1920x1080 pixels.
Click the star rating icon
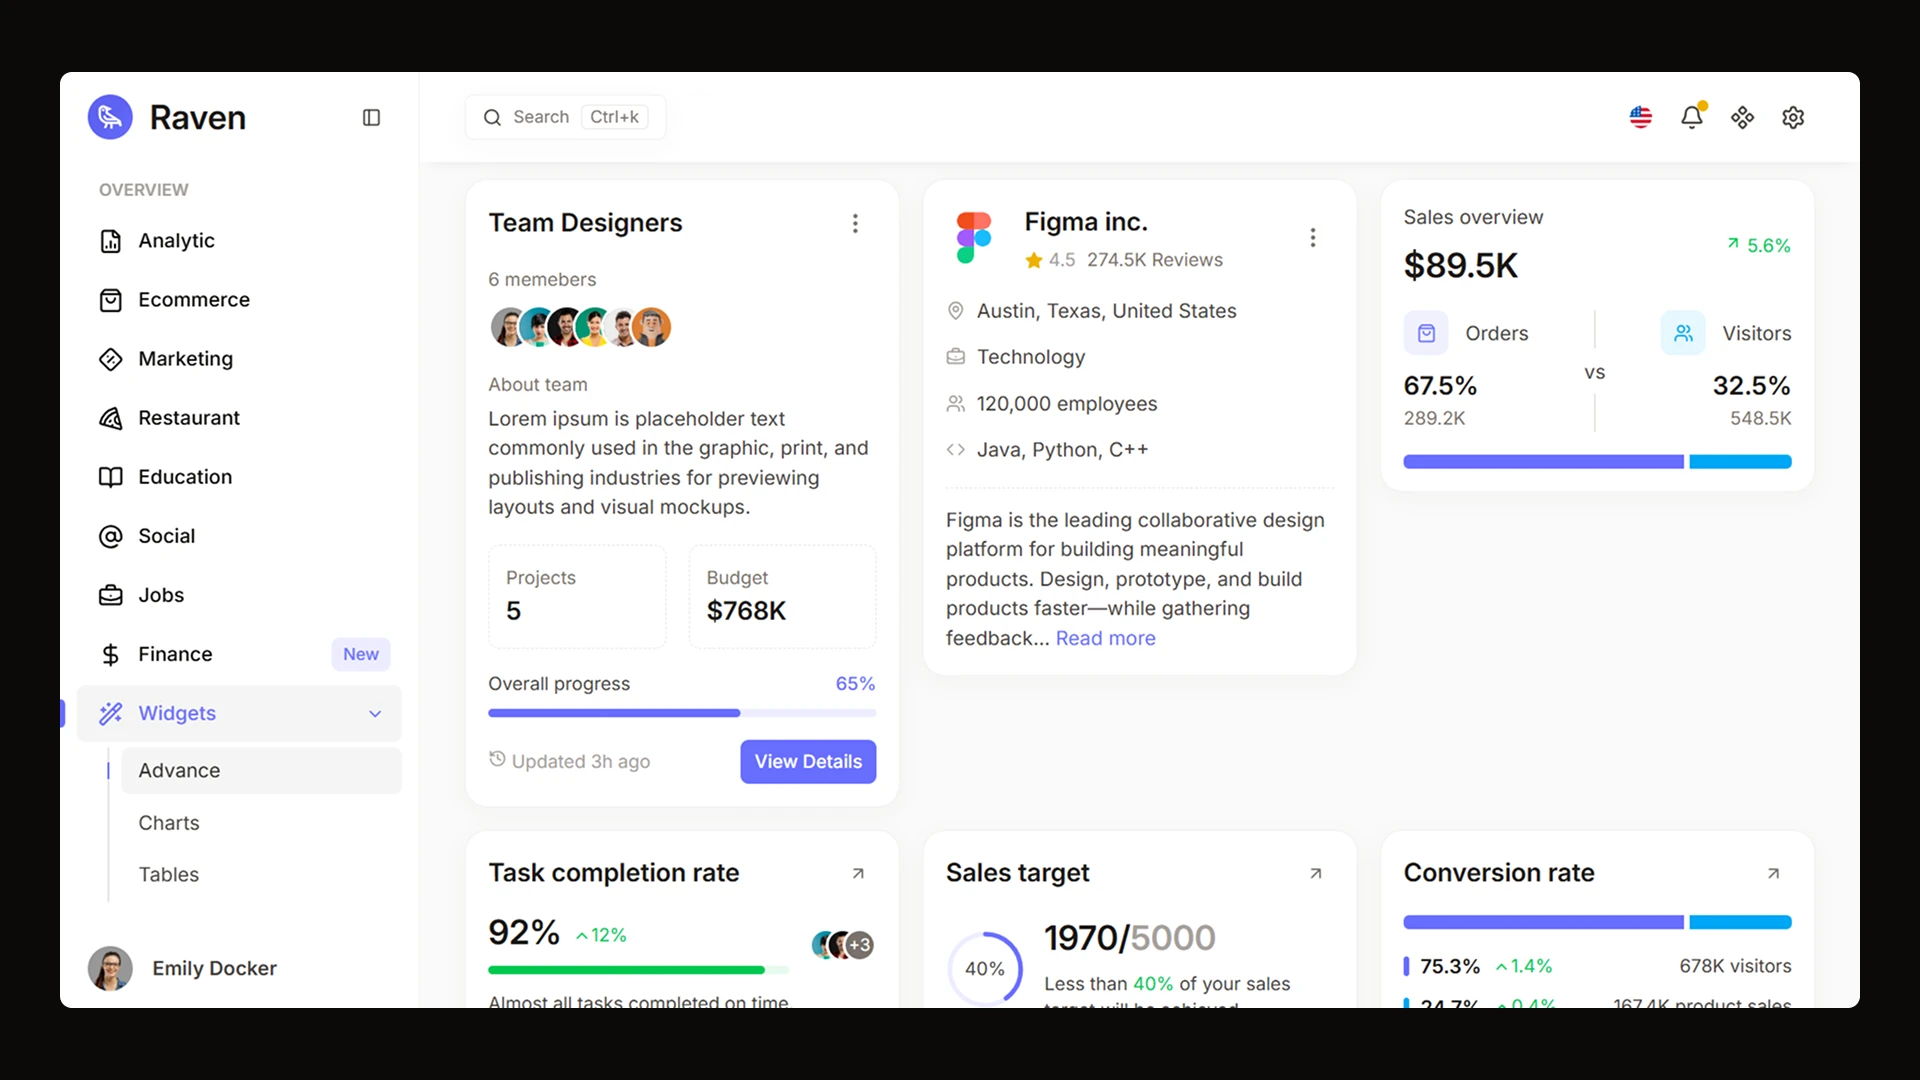(1034, 261)
